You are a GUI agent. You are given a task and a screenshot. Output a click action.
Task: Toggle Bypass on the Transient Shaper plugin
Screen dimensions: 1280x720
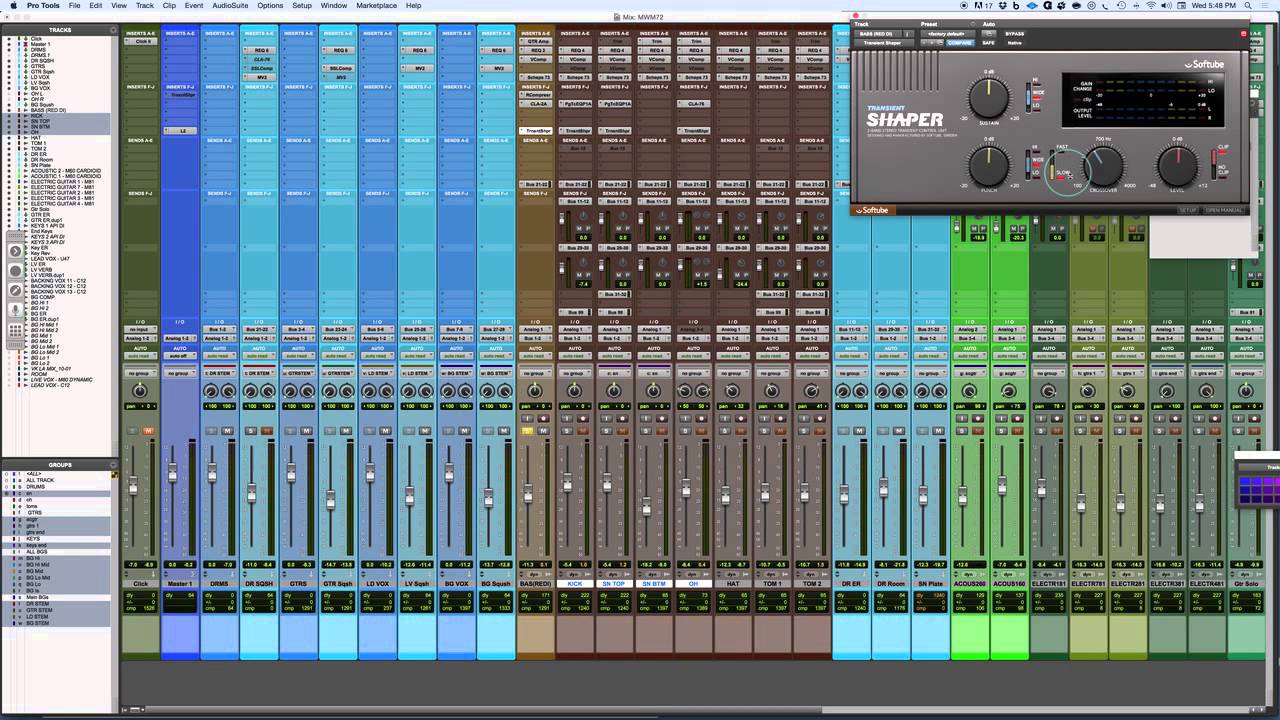pyautogui.click(x=1014, y=34)
